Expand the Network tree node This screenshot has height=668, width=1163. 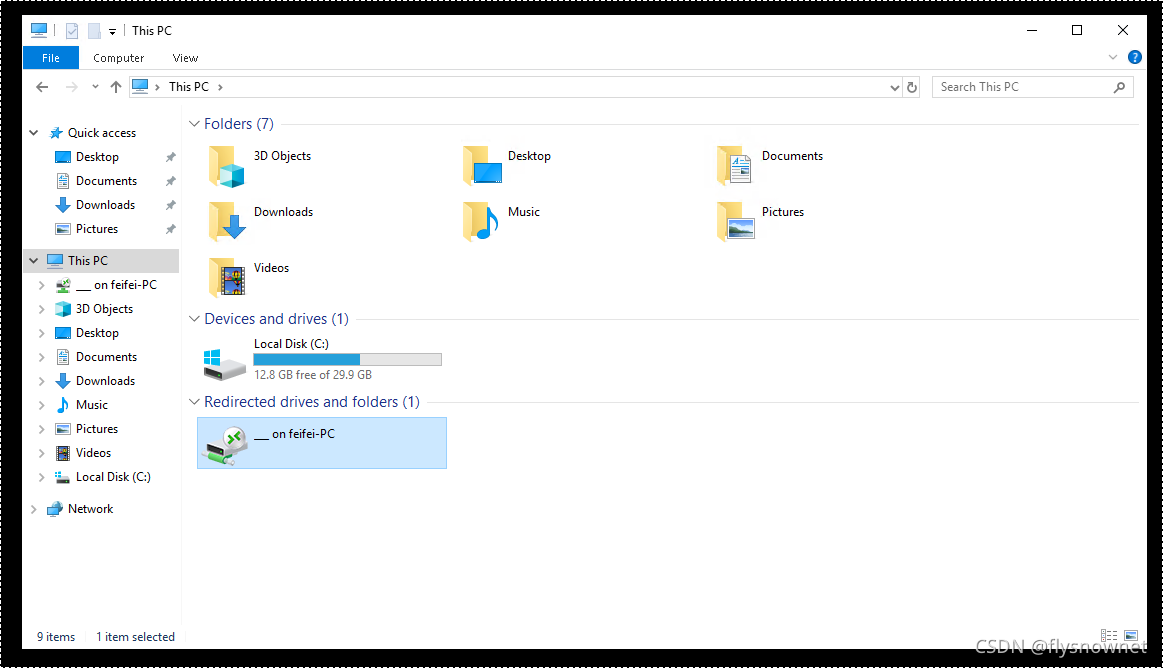coord(33,509)
